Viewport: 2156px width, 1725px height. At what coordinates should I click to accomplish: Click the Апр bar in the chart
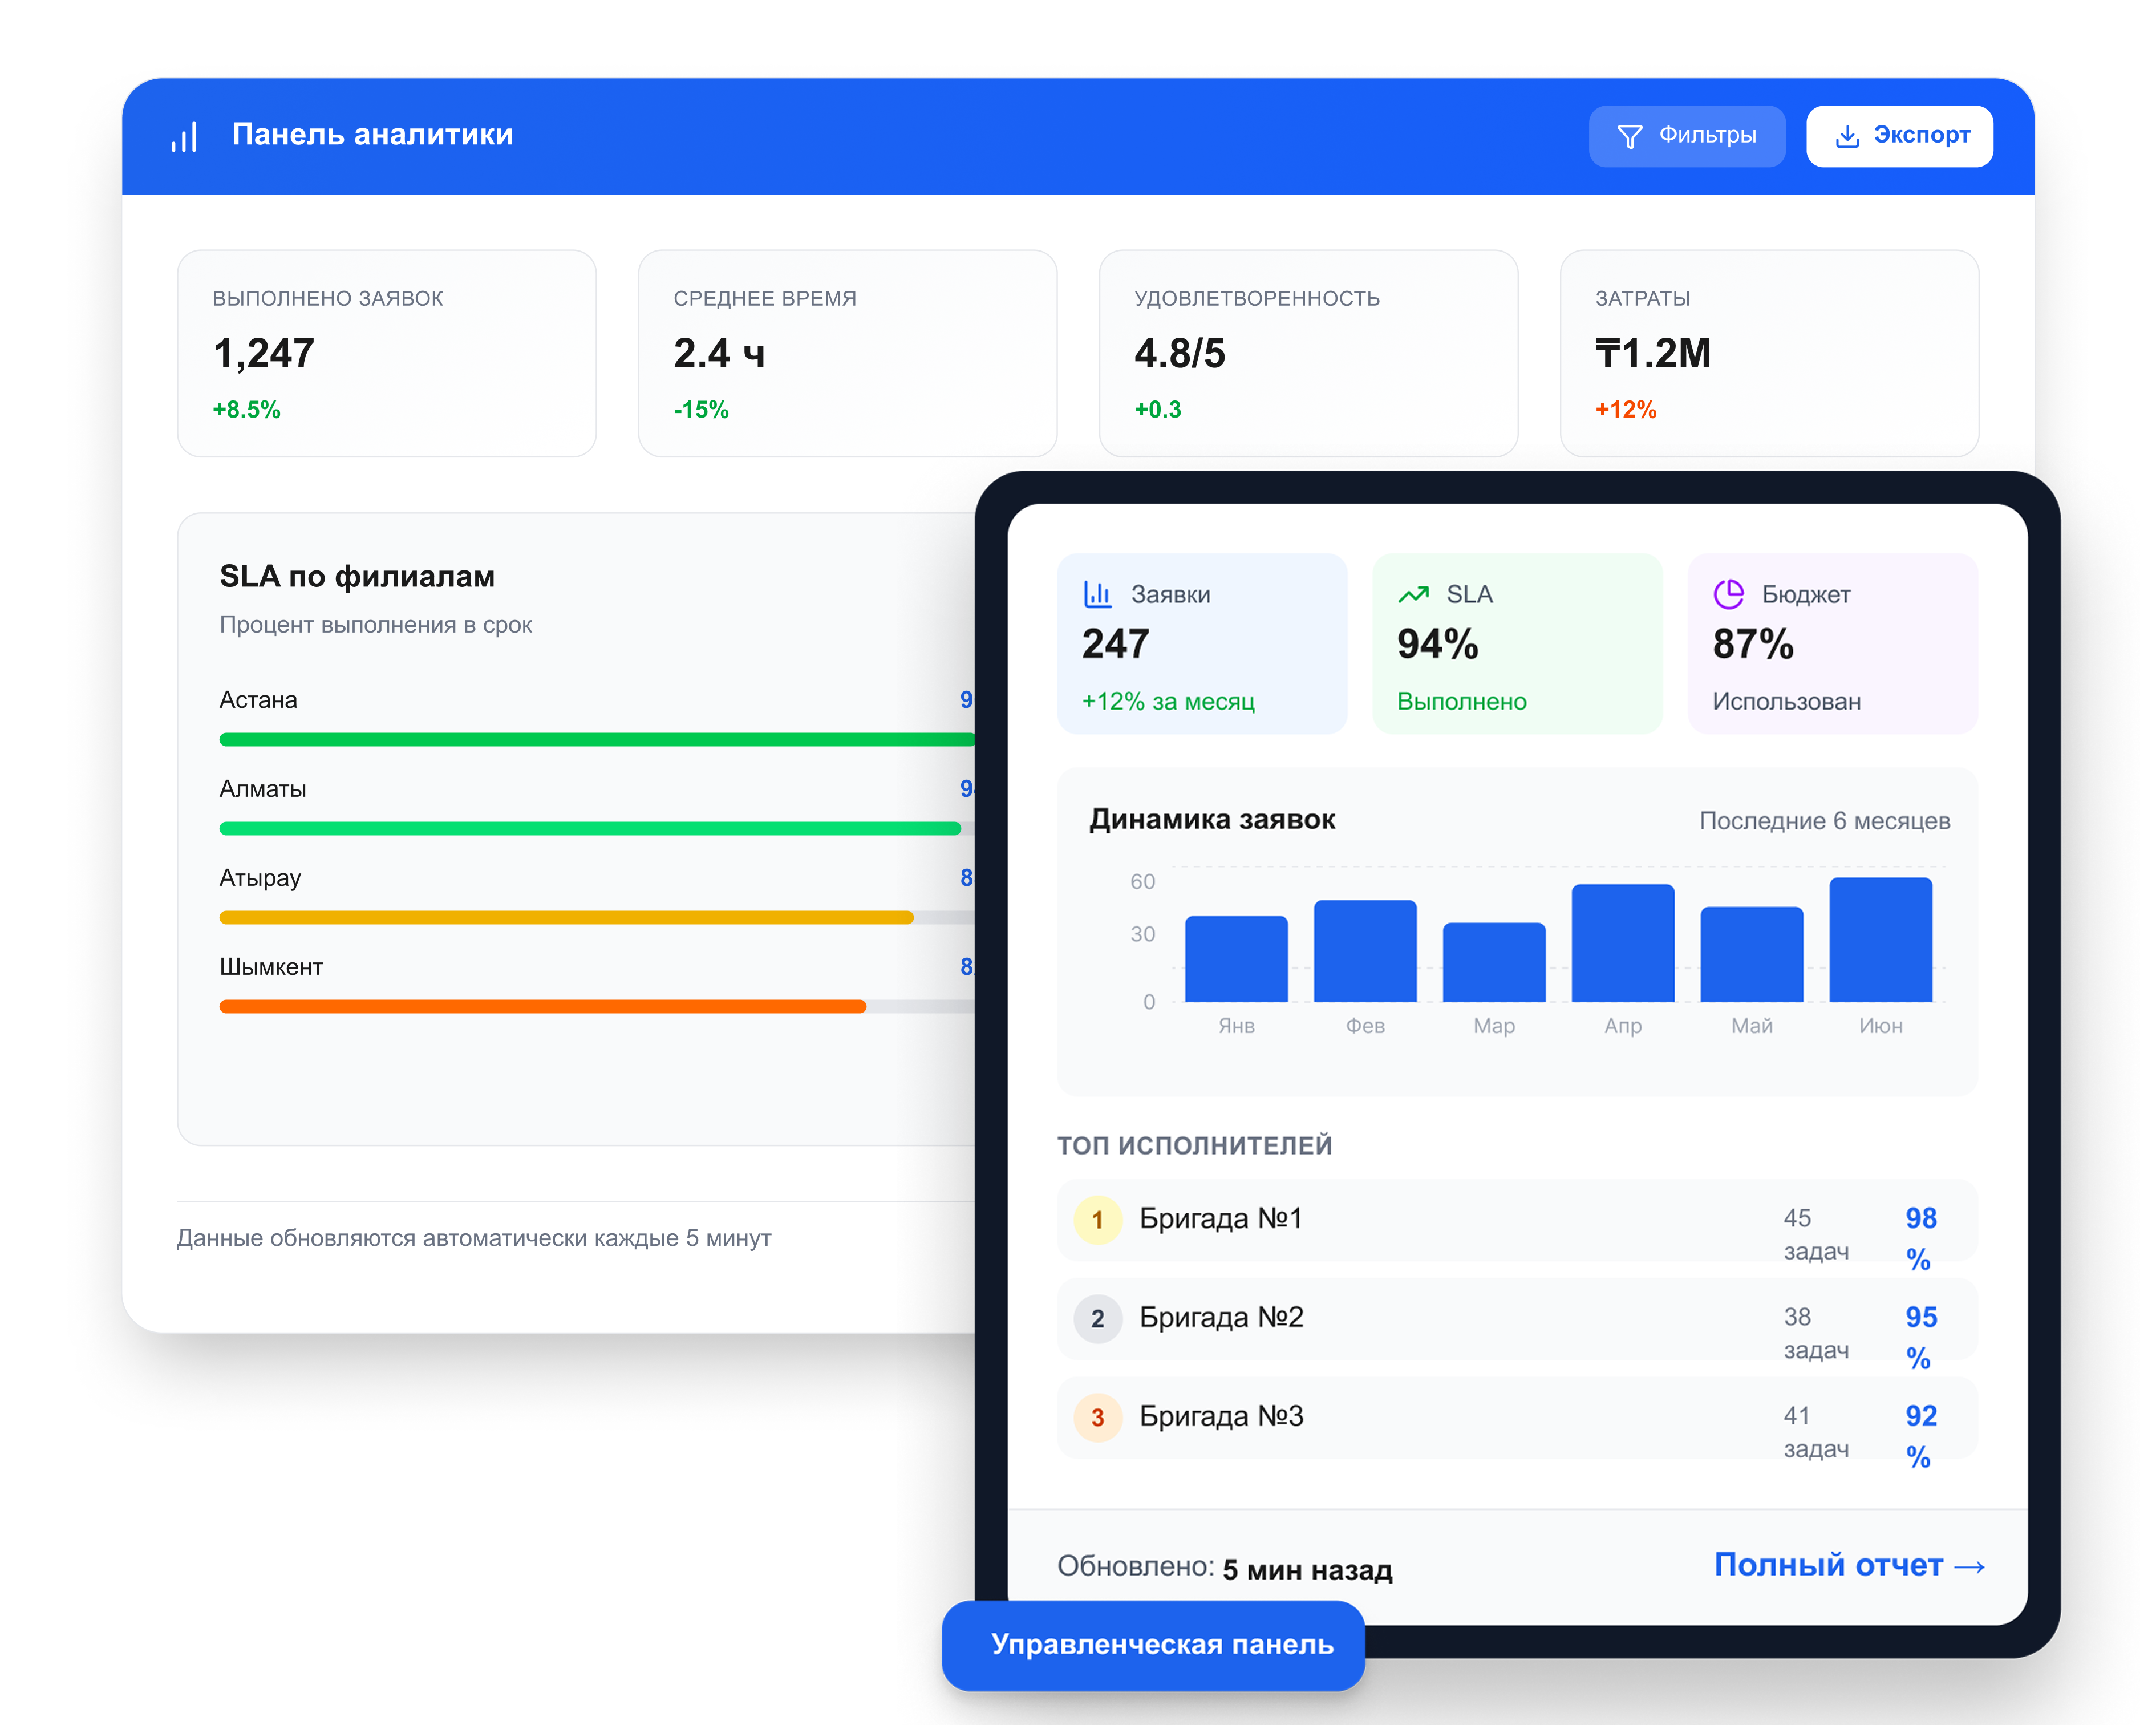pyautogui.click(x=1622, y=943)
